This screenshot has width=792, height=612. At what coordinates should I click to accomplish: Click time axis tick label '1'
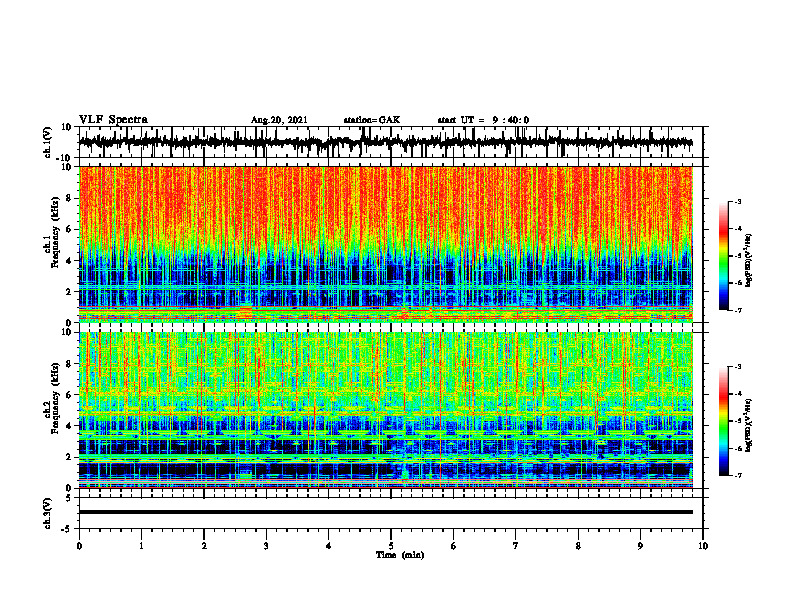point(141,546)
